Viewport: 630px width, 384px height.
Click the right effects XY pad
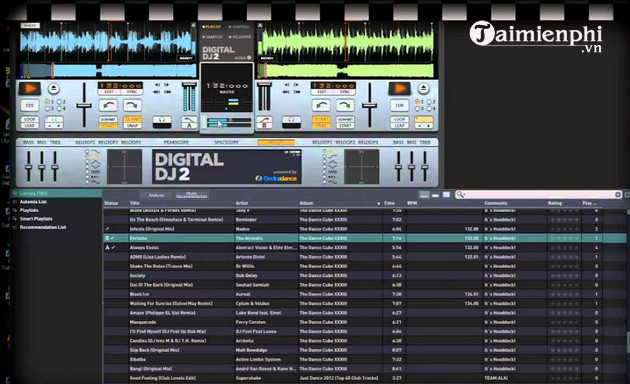click(362, 167)
